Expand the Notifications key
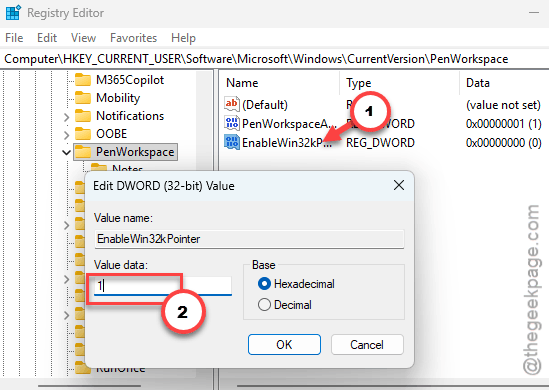 (67, 117)
